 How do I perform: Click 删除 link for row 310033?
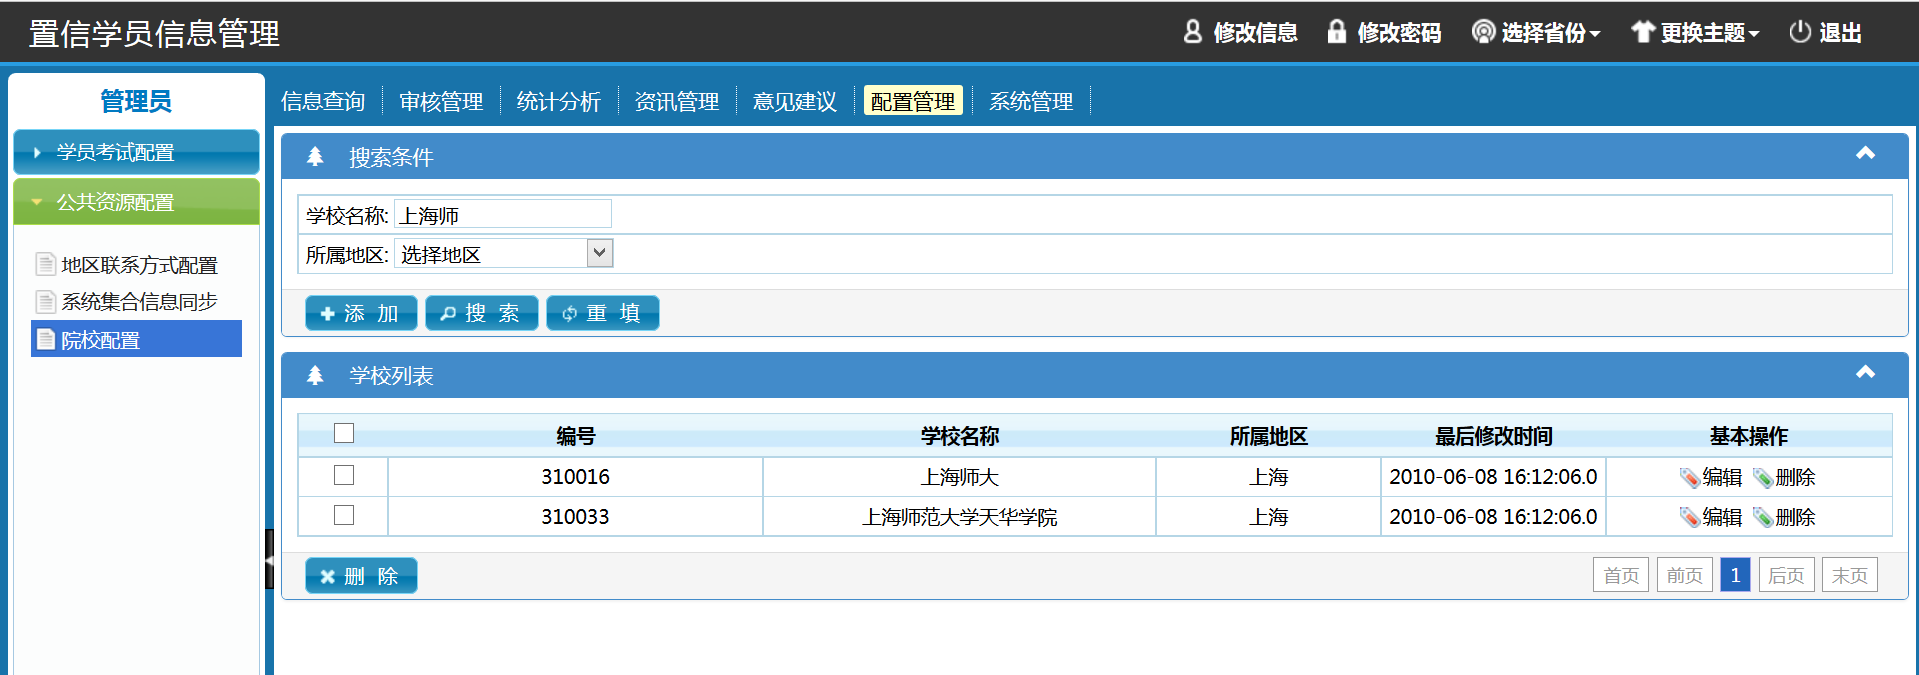(1795, 517)
